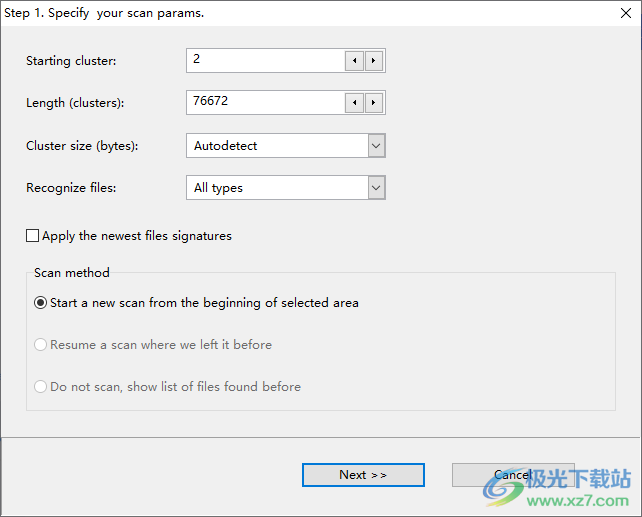Close the scan params dialog
Image resolution: width=642 pixels, height=517 pixels.
[626, 13]
